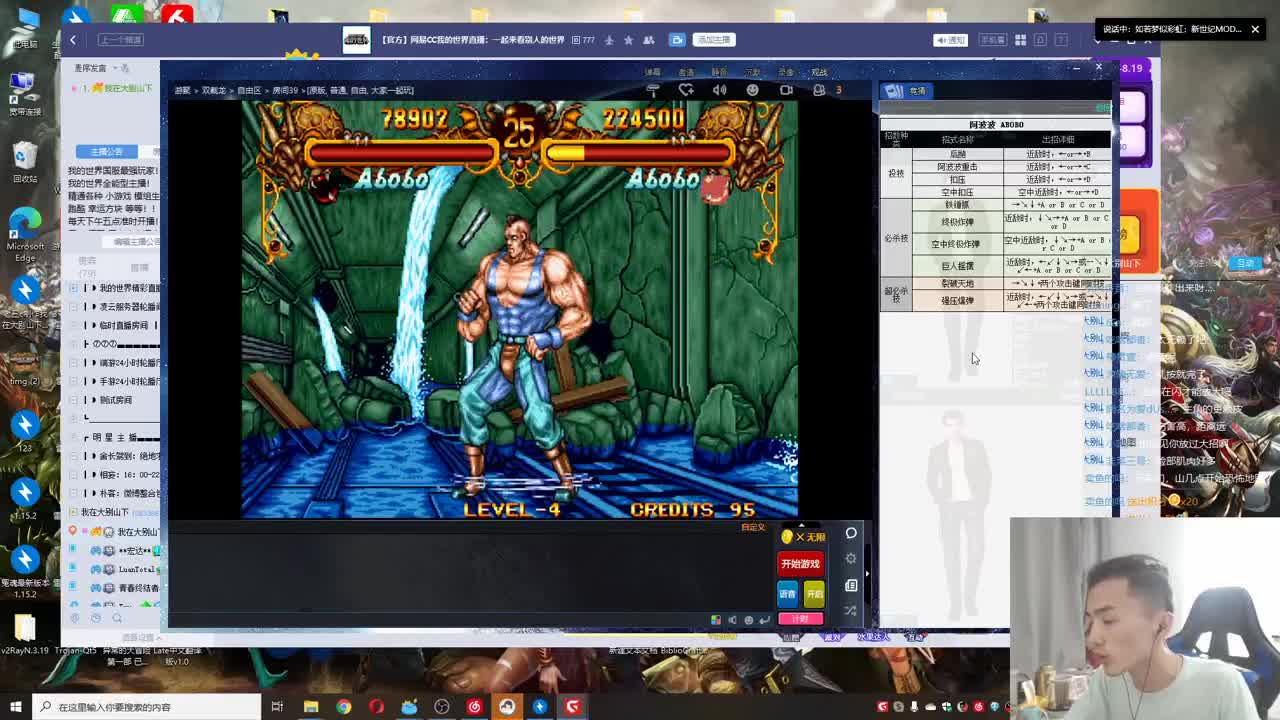This screenshot has width=1280, height=720.
Task: Click the Windows taskbar search box
Action: click(146, 707)
